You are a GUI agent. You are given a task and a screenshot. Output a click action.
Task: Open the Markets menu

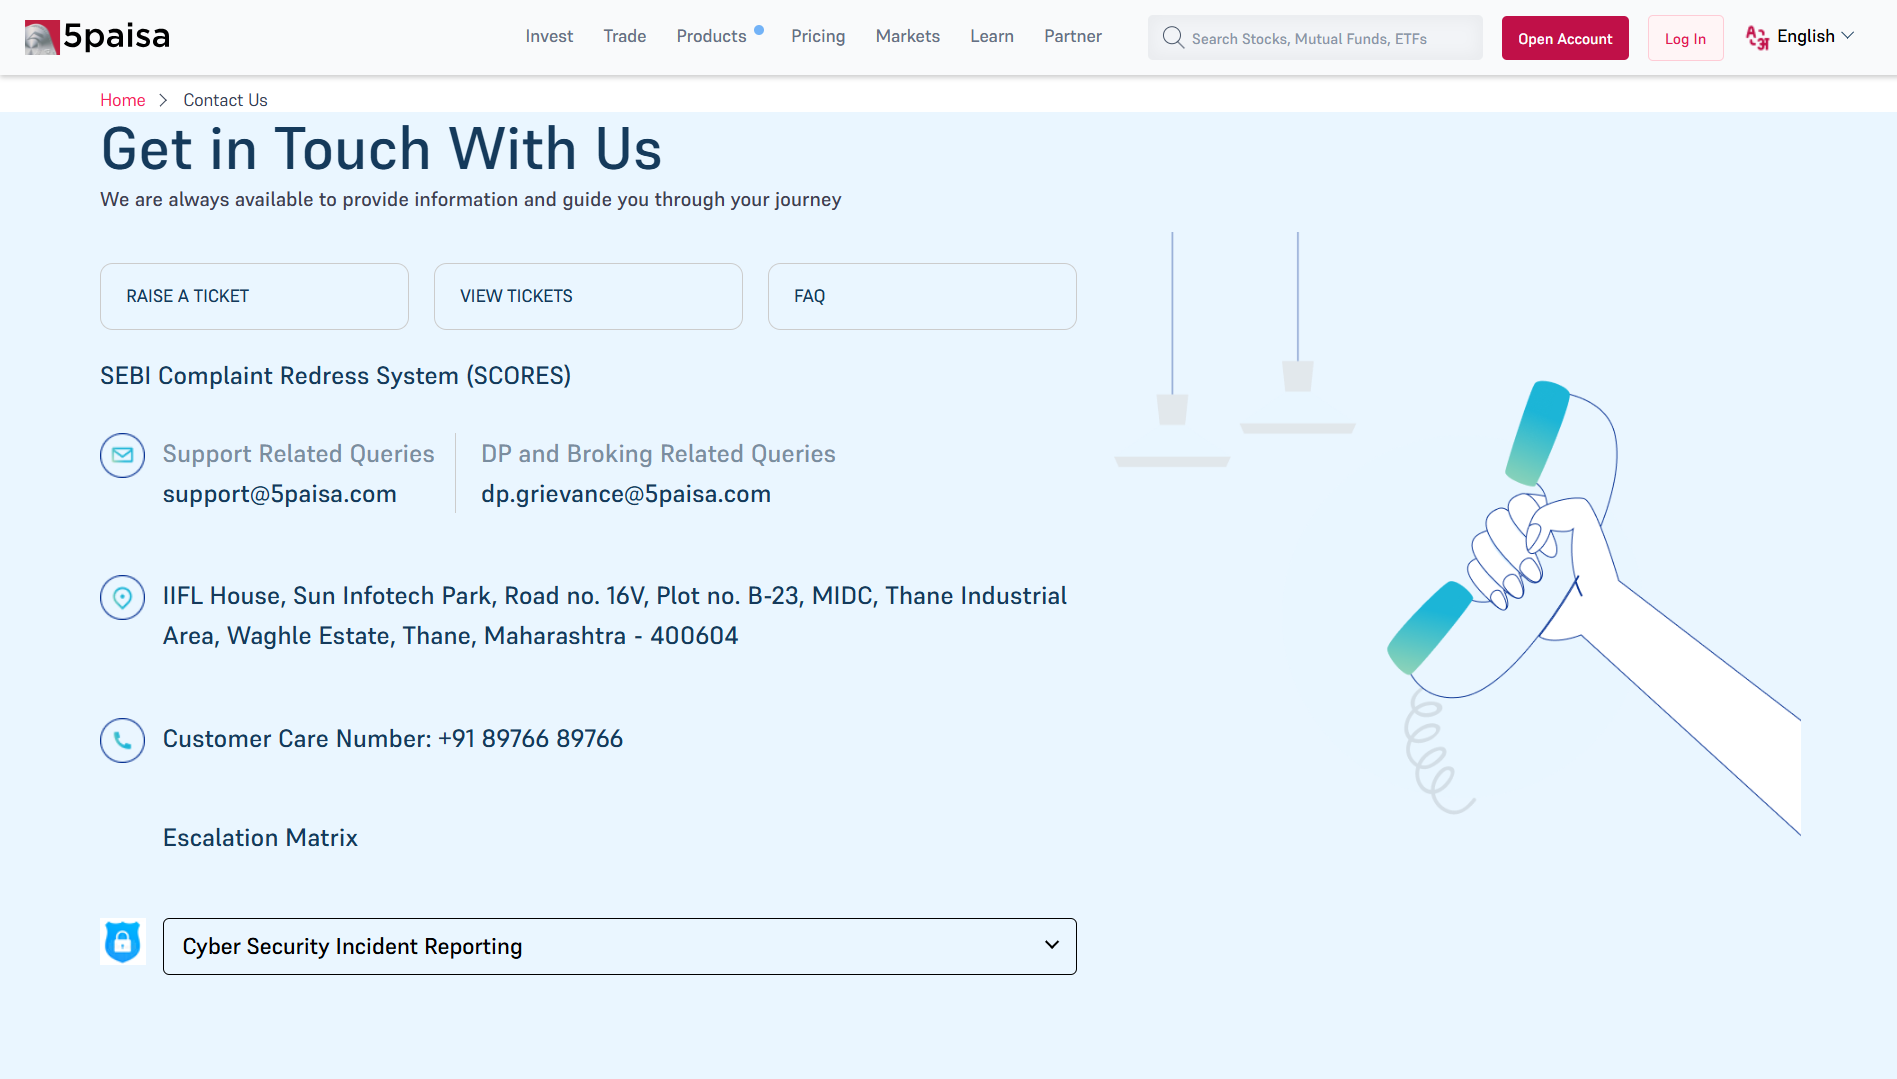pos(907,36)
